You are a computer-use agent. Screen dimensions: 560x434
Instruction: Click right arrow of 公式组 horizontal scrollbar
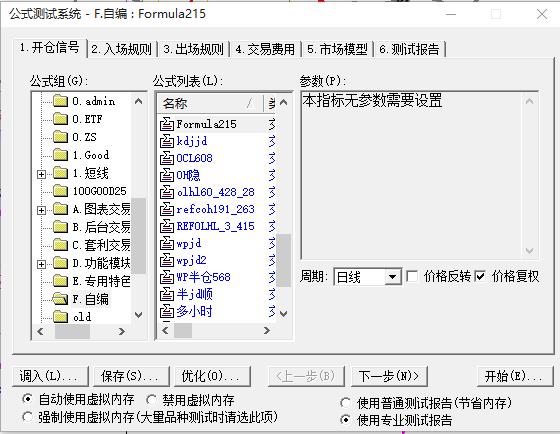point(122,331)
